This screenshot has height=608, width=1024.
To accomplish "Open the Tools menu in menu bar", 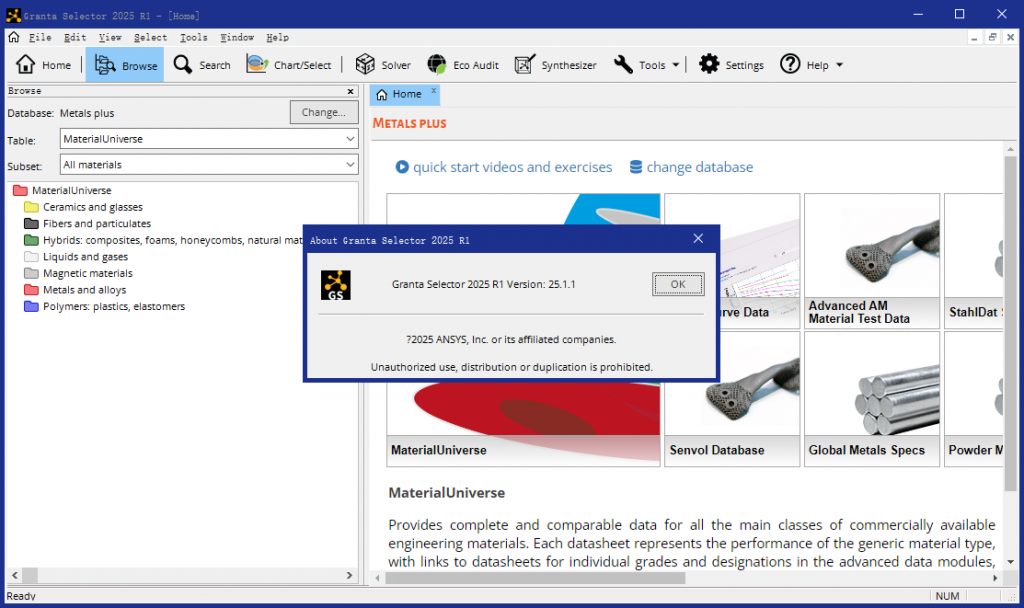I will tap(193, 37).
